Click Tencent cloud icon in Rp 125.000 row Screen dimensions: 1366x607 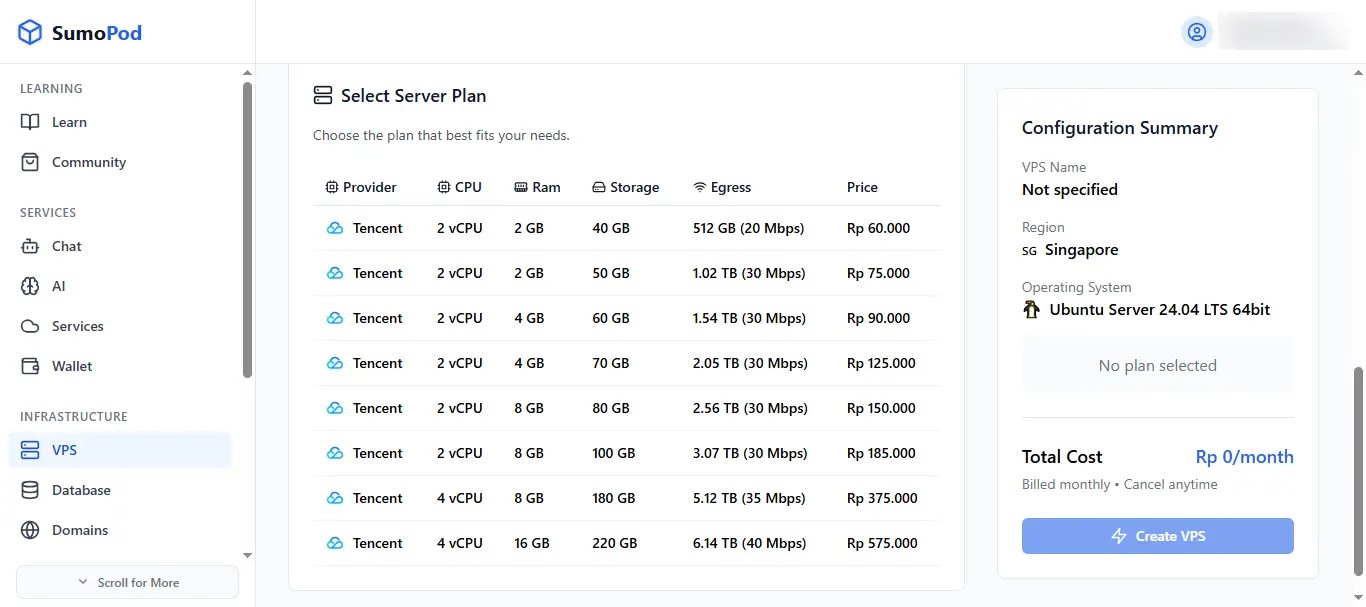pyautogui.click(x=335, y=363)
